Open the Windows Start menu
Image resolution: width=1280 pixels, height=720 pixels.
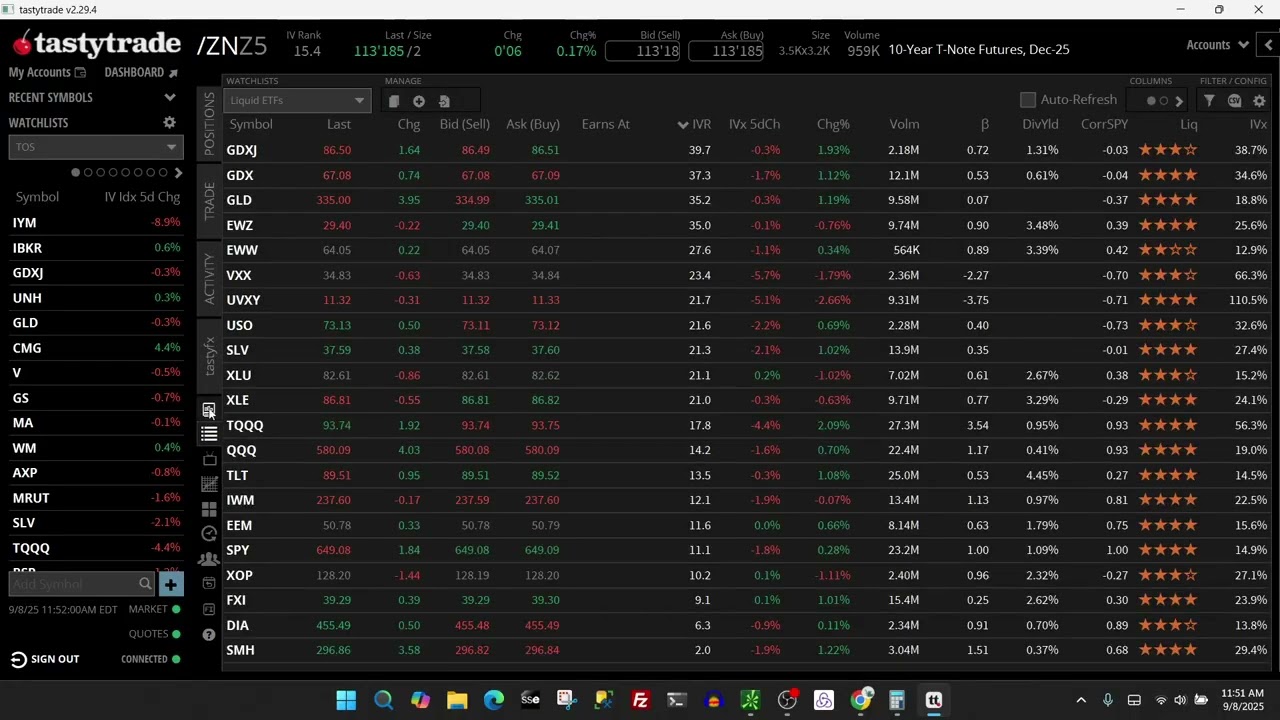click(346, 700)
